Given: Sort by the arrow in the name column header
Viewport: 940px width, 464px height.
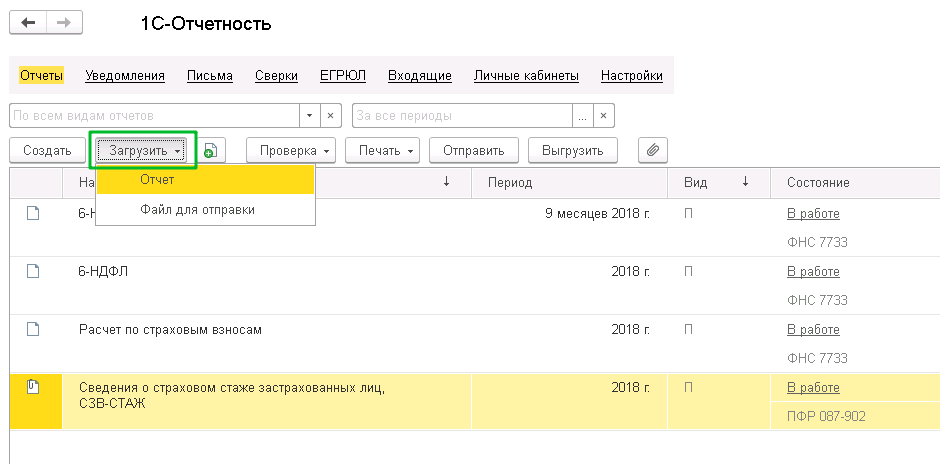Looking at the screenshot, I should click(446, 182).
